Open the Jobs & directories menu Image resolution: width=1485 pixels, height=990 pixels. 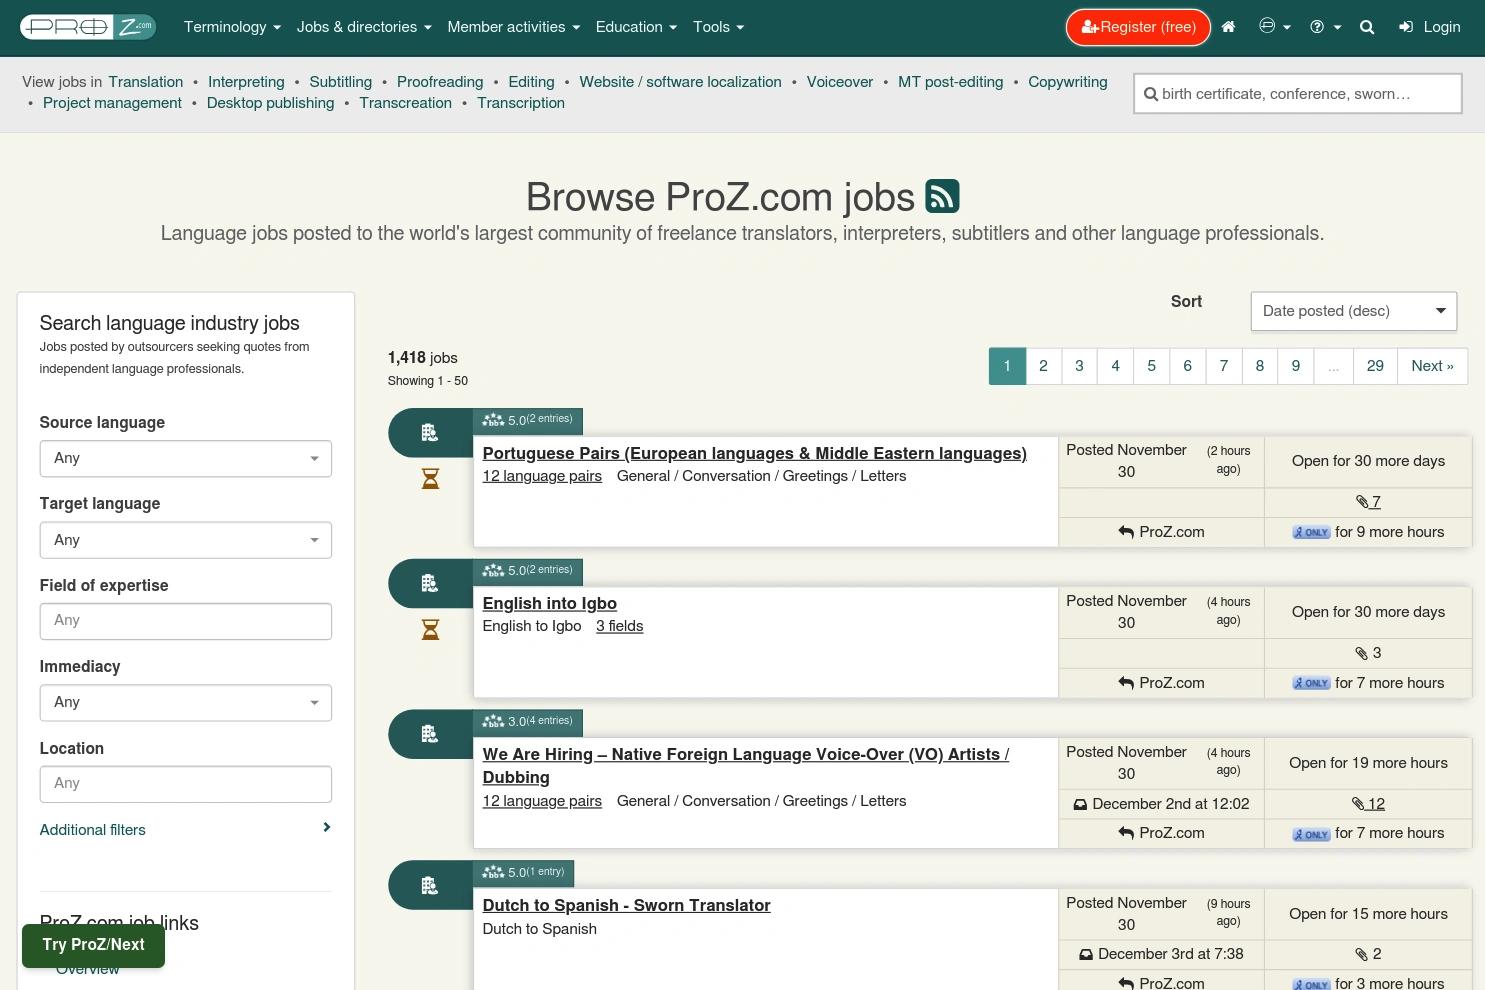coord(364,27)
